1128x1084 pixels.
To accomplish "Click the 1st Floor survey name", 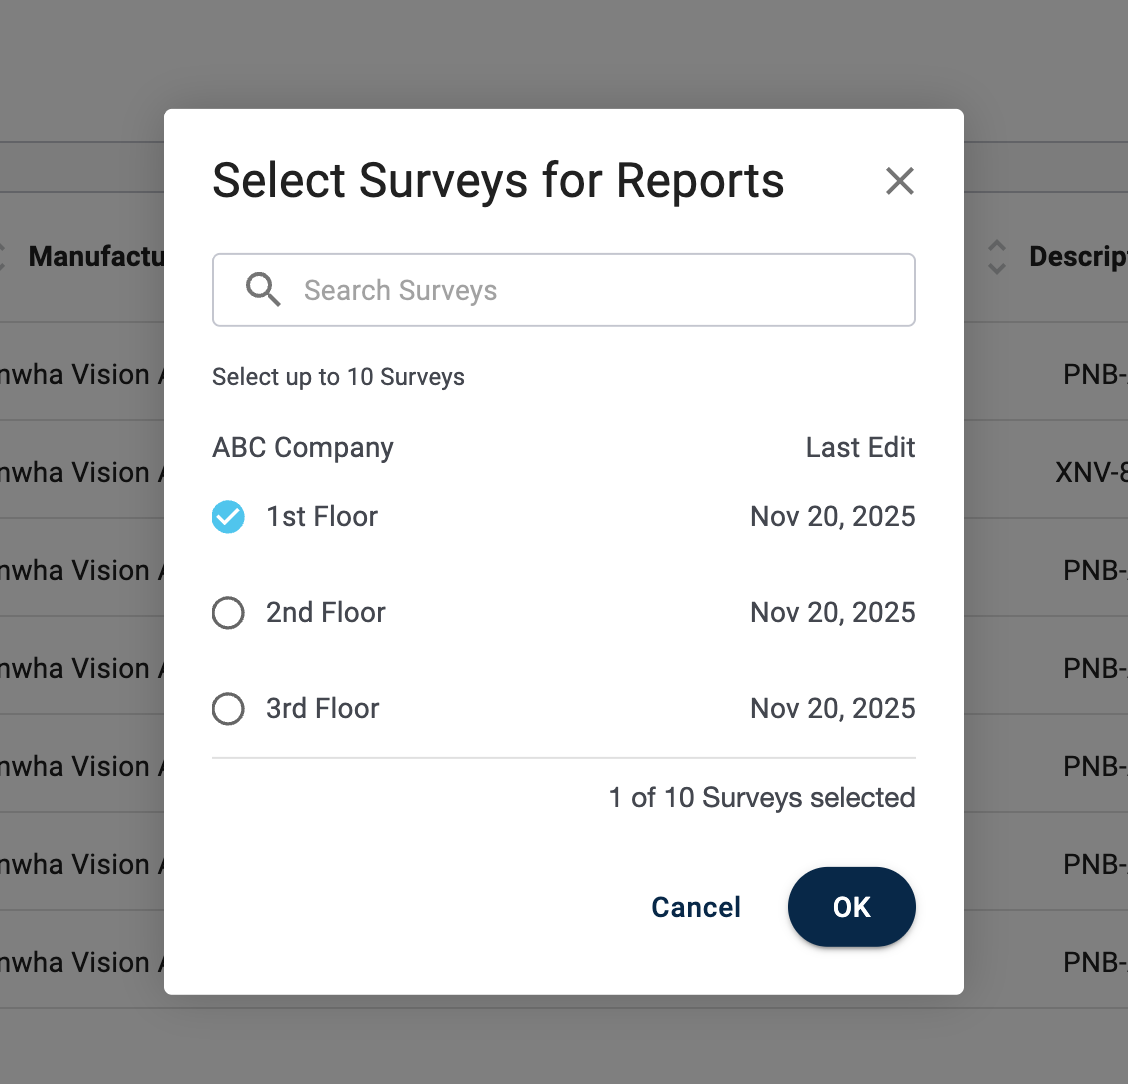I will [322, 517].
